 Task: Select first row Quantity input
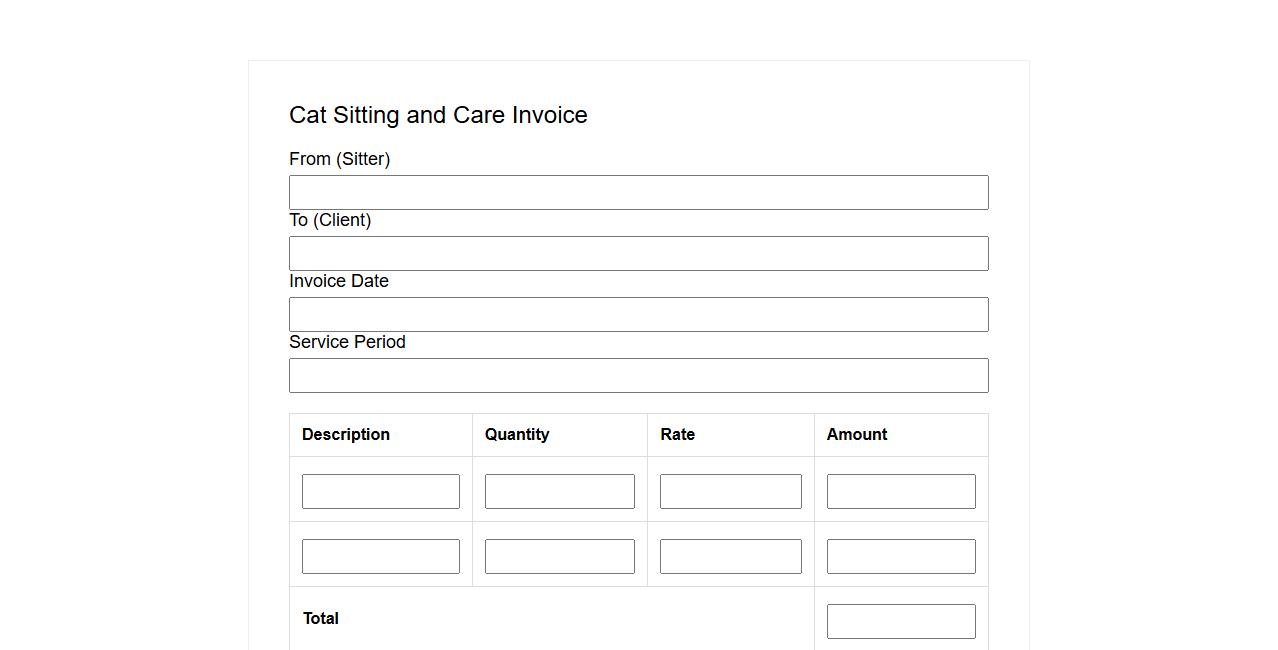click(x=559, y=492)
